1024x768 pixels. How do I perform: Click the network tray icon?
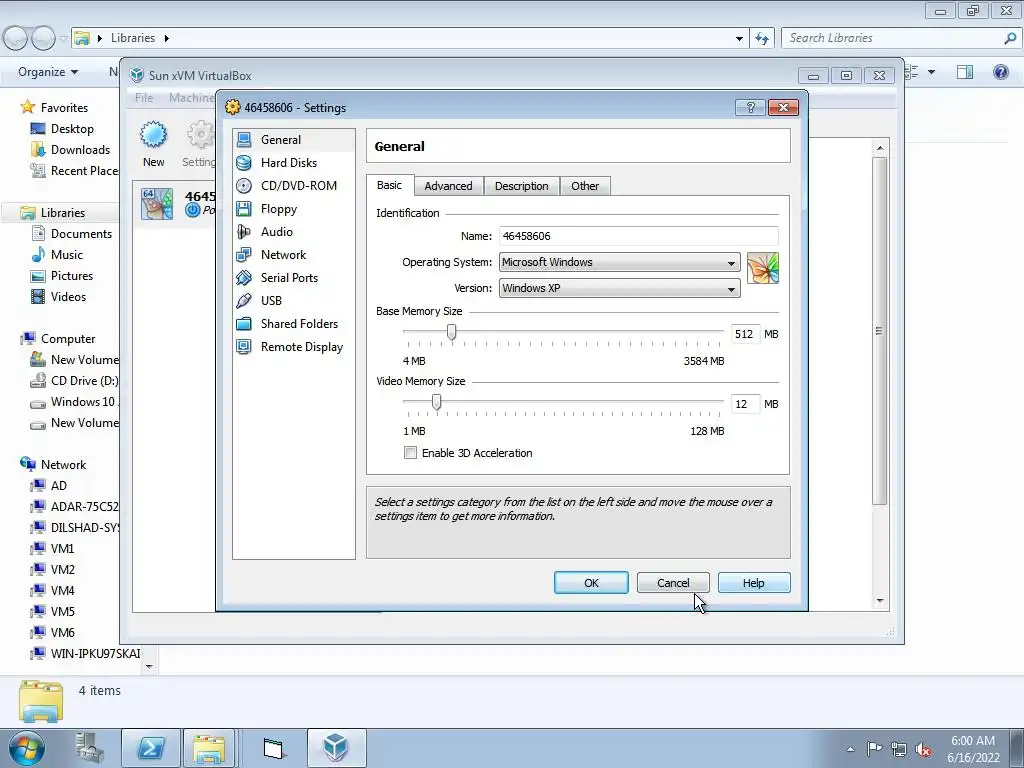[899, 749]
